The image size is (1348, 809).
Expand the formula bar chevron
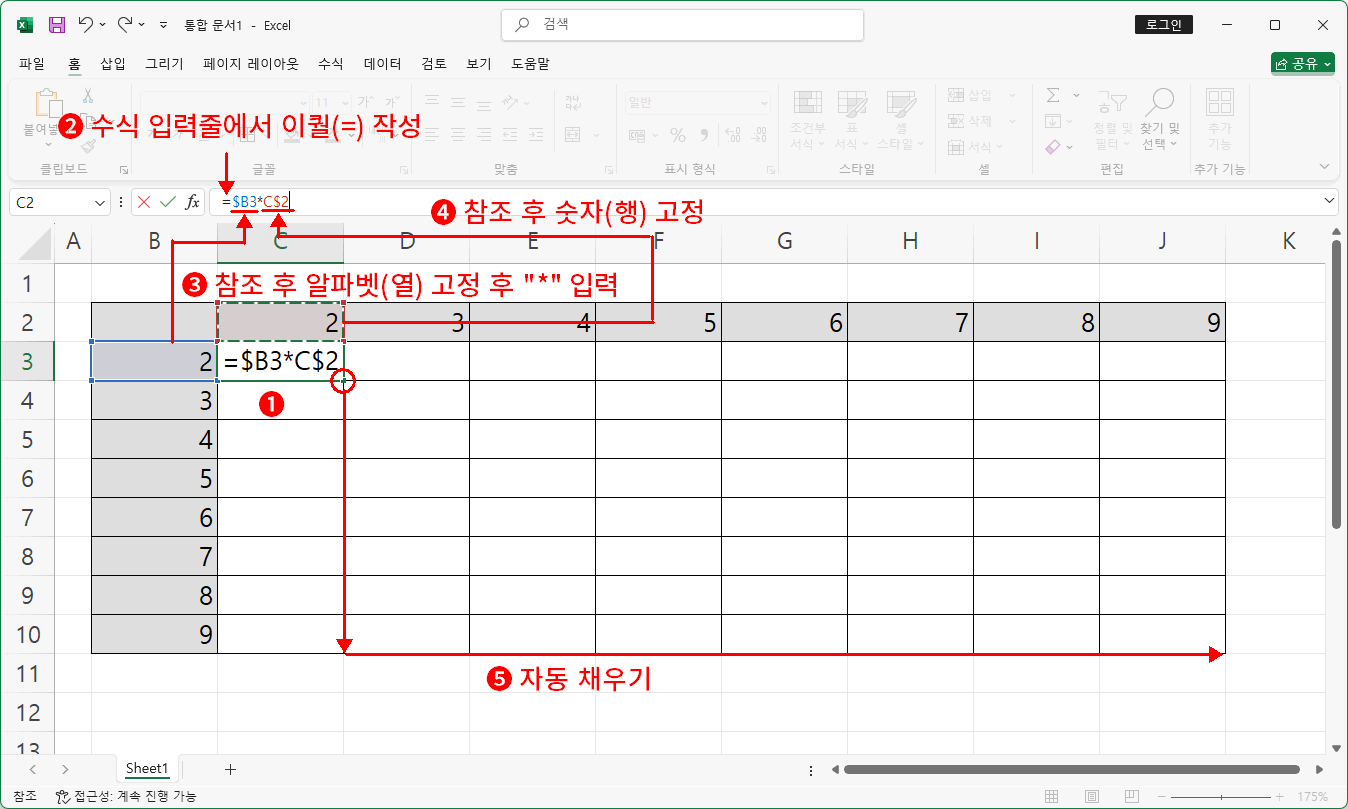pyautogui.click(x=1329, y=201)
